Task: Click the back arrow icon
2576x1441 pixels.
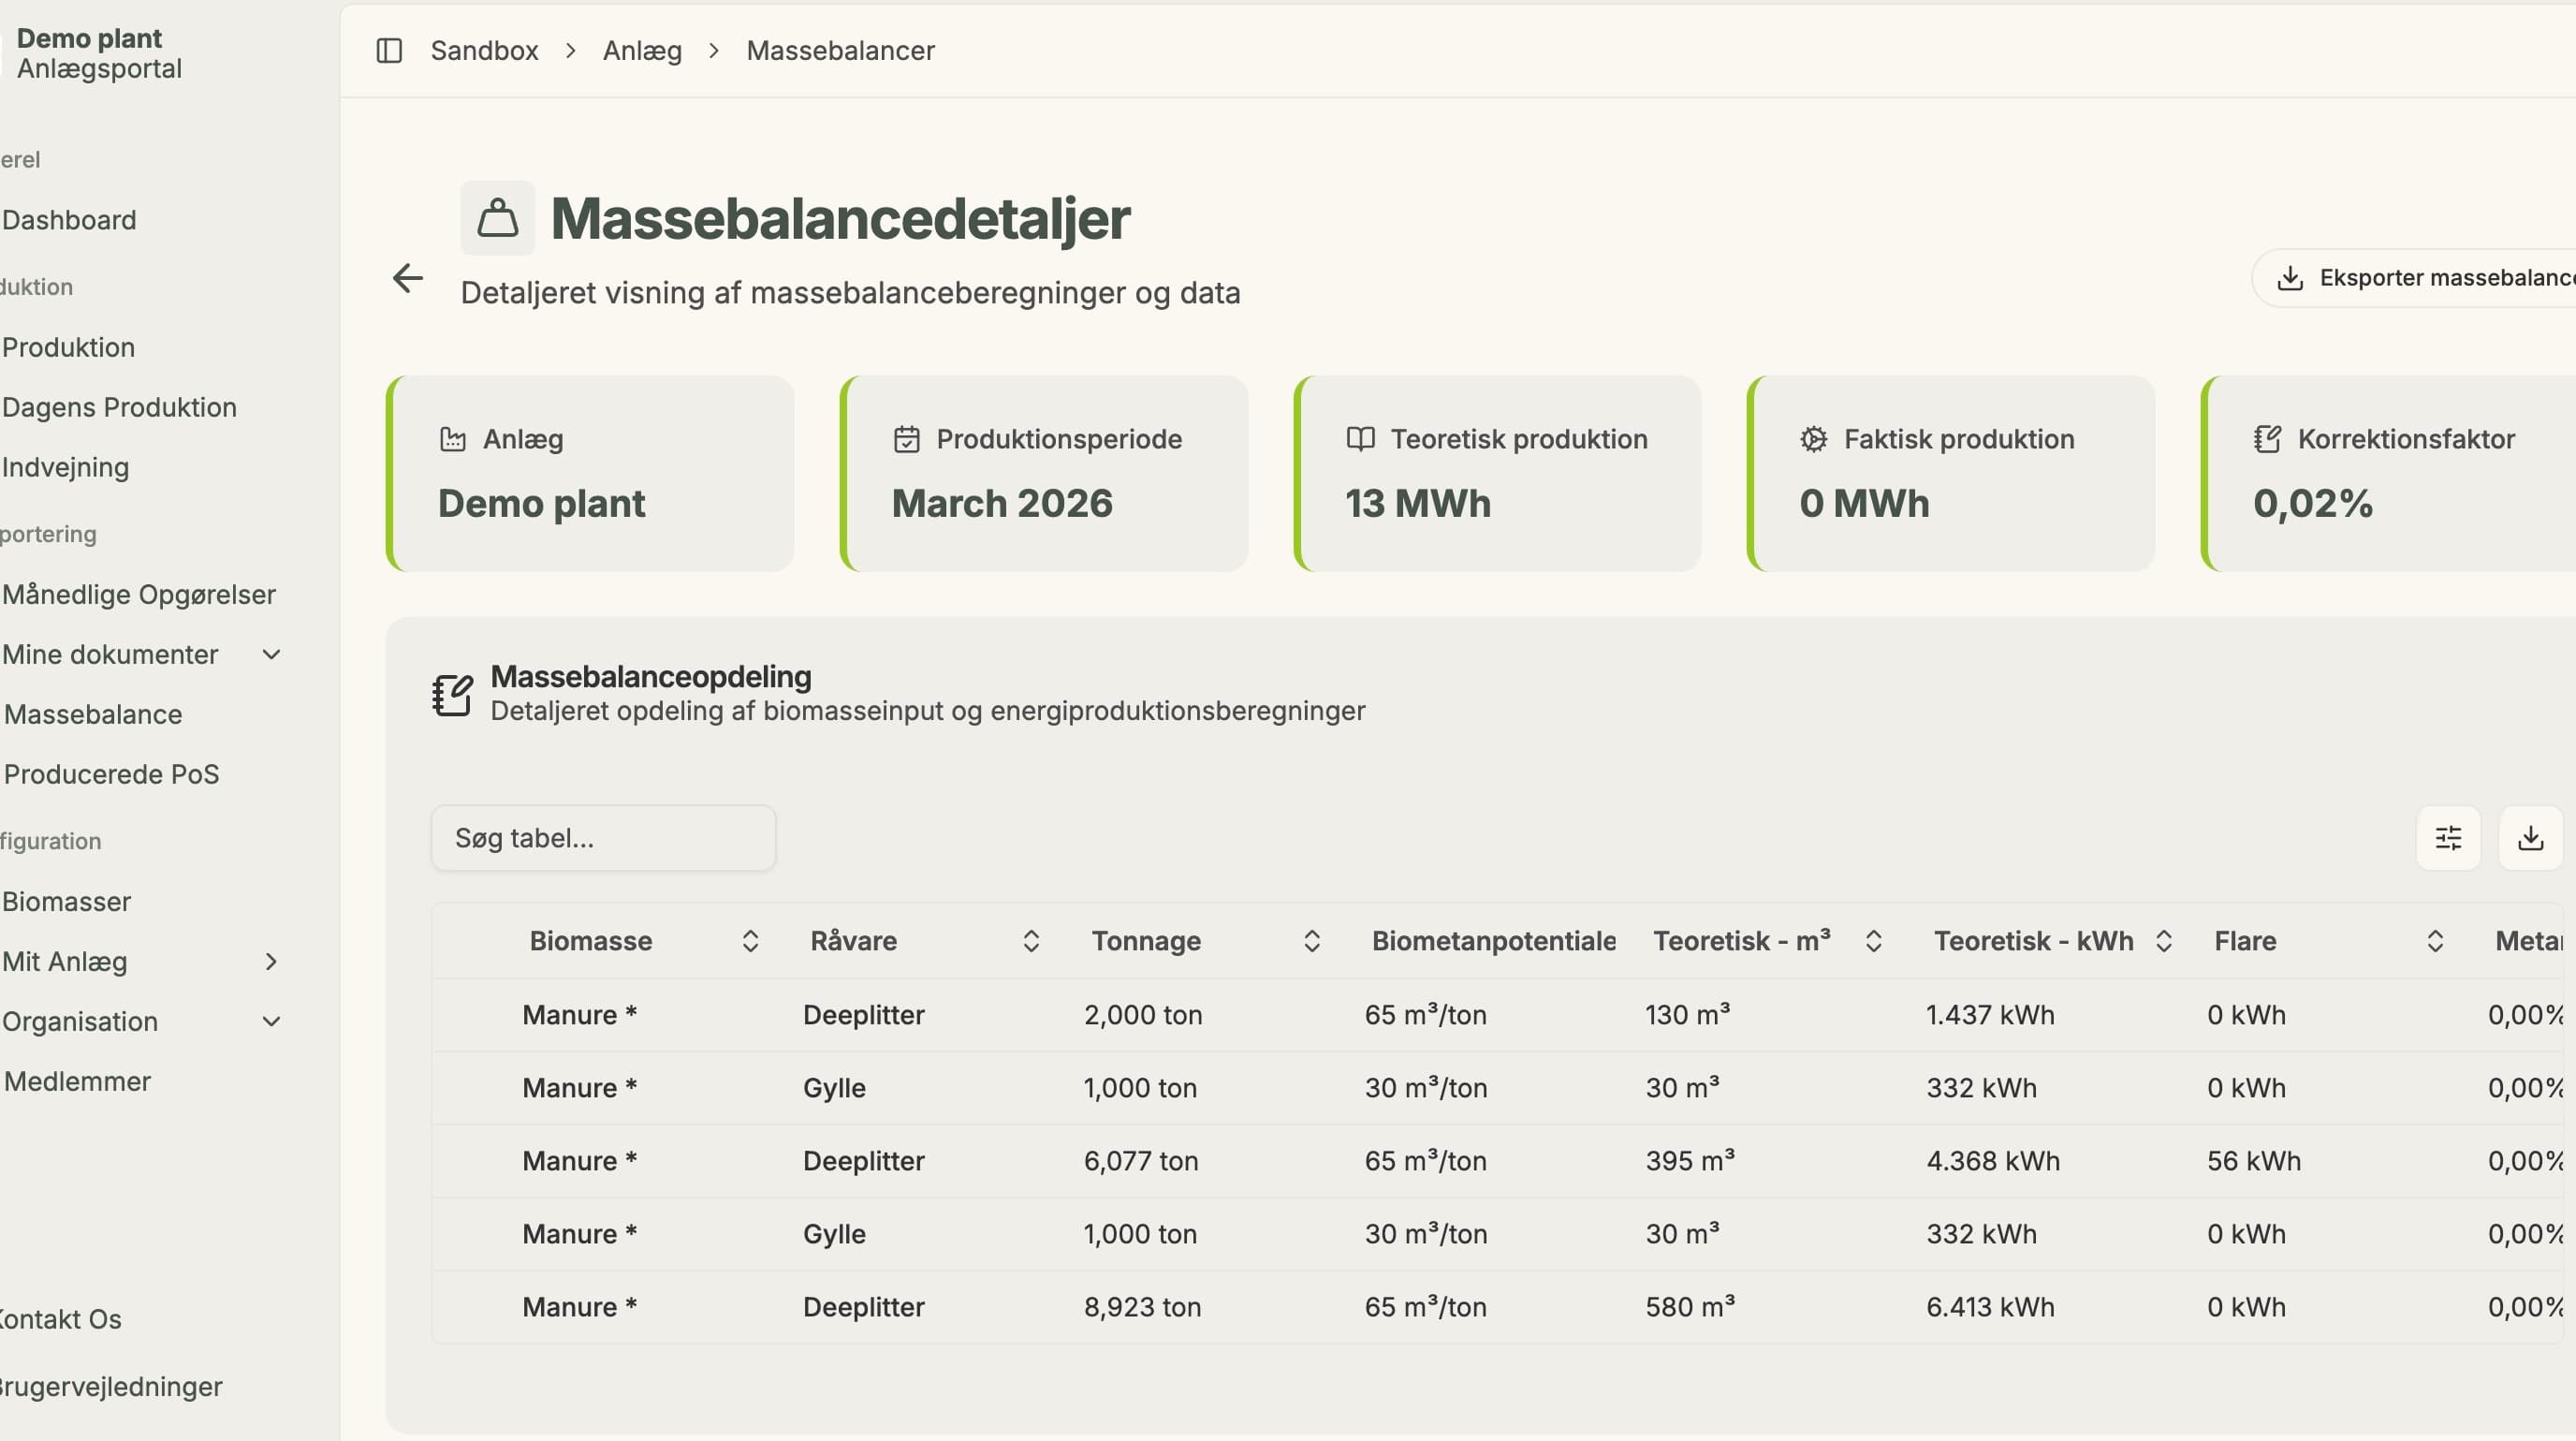Action: (408, 278)
